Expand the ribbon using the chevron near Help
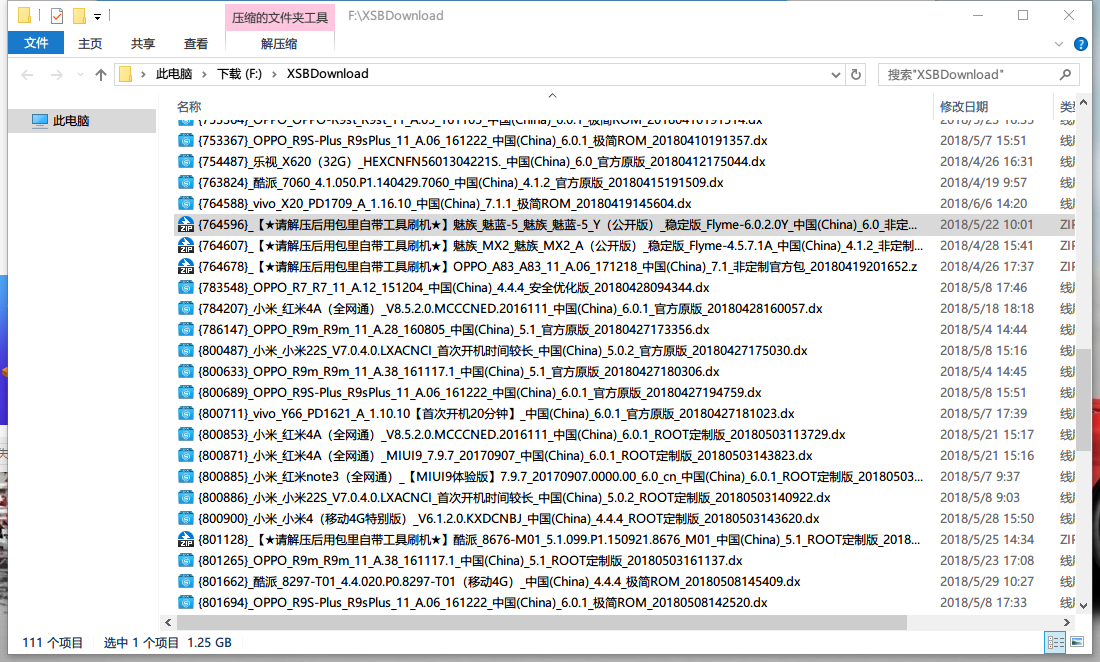 pos(1059,44)
